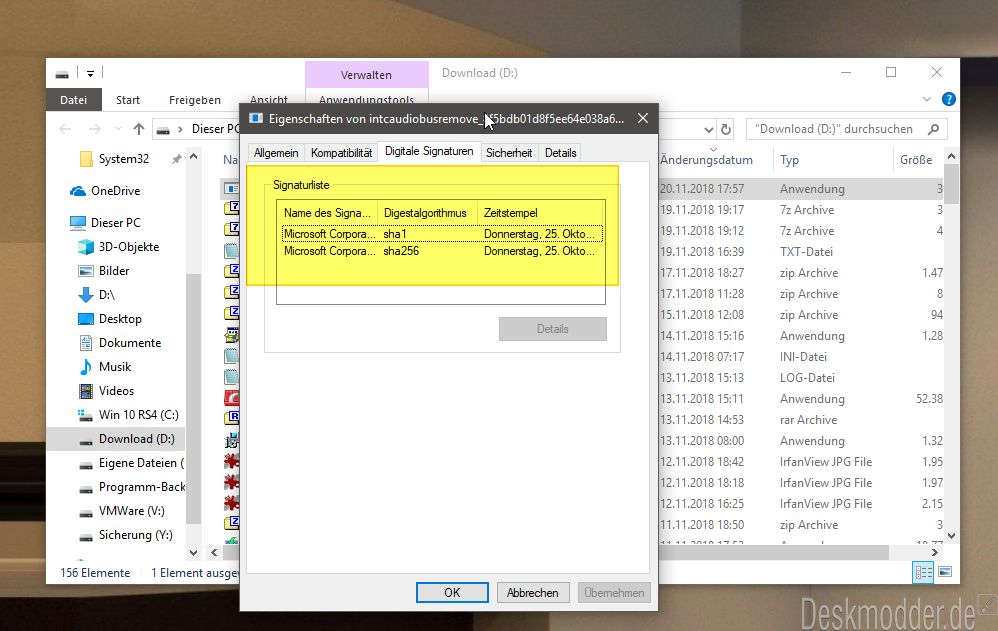Select the sha1 Microsoft signature row
Image resolution: width=998 pixels, height=631 pixels.
(442, 234)
